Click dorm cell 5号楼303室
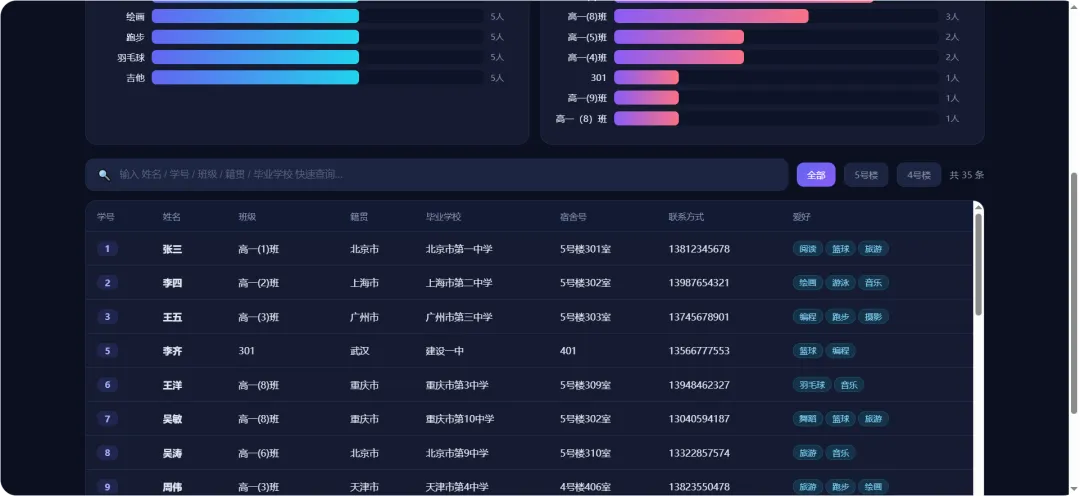1080x496 pixels. click(585, 318)
